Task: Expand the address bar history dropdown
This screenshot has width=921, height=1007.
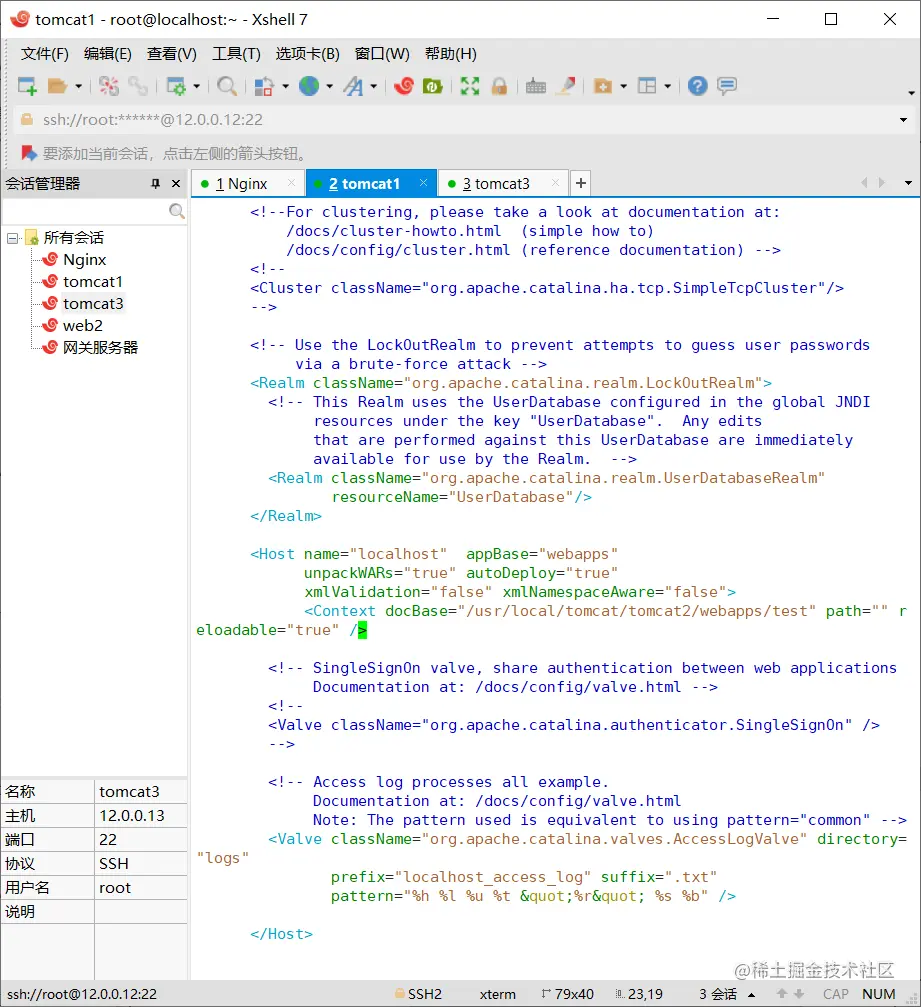Action: [903, 120]
